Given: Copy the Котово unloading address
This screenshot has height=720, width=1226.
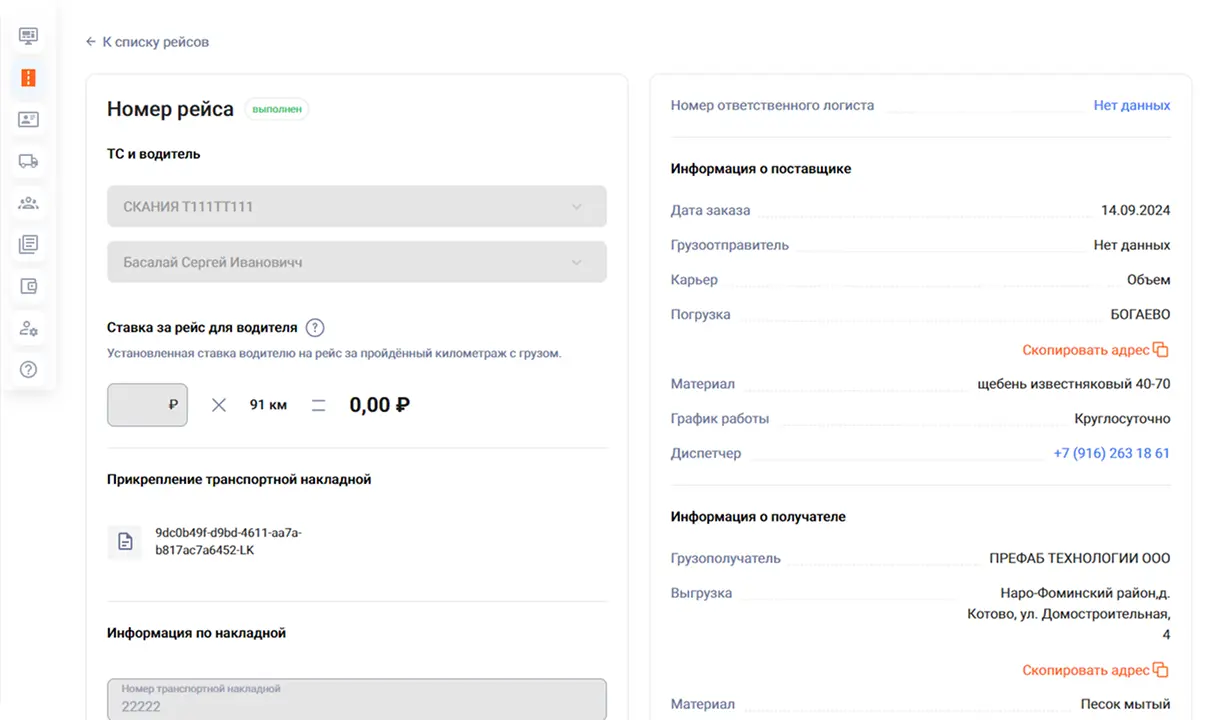Looking at the screenshot, I should click(x=1095, y=670).
